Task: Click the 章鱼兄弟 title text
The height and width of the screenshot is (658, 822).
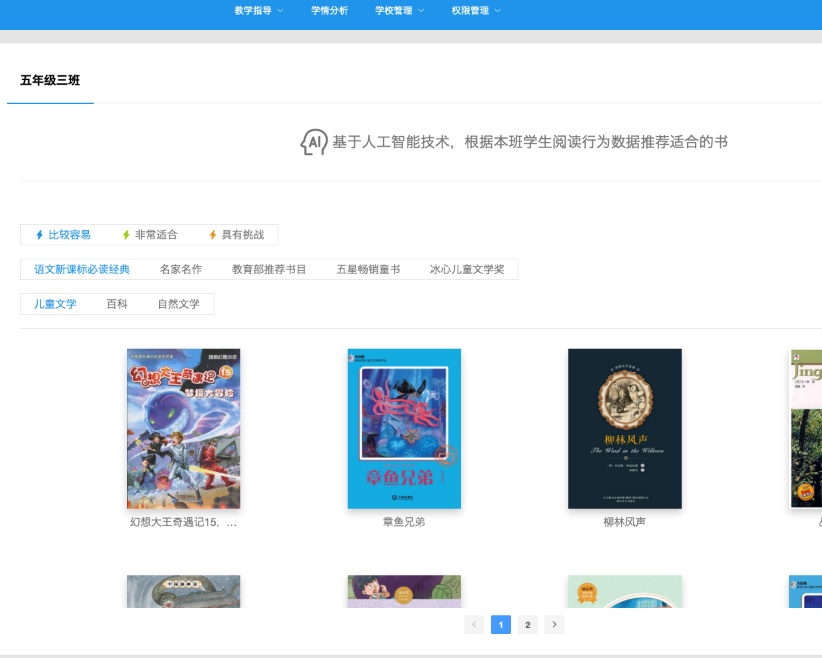Action: coord(404,522)
